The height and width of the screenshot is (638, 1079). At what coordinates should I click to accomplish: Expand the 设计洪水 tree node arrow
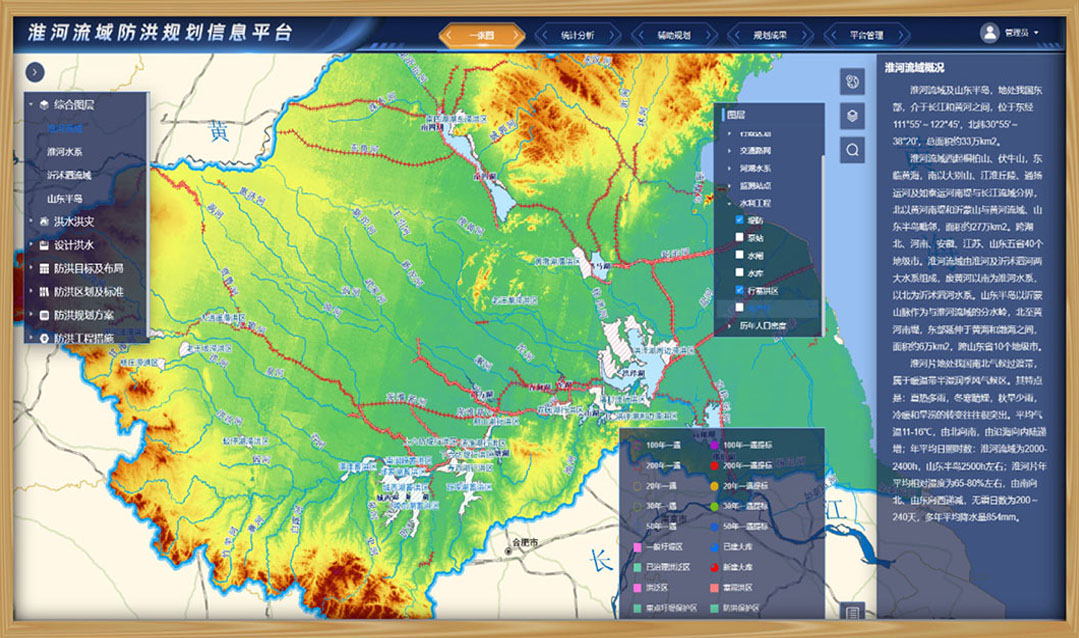[31, 245]
